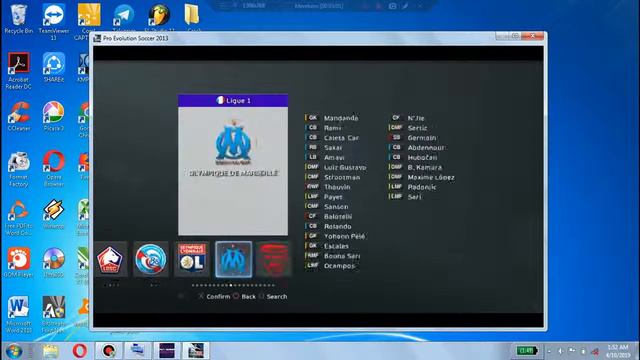
Task: Click player name Caleta Car
Action: 341,138
